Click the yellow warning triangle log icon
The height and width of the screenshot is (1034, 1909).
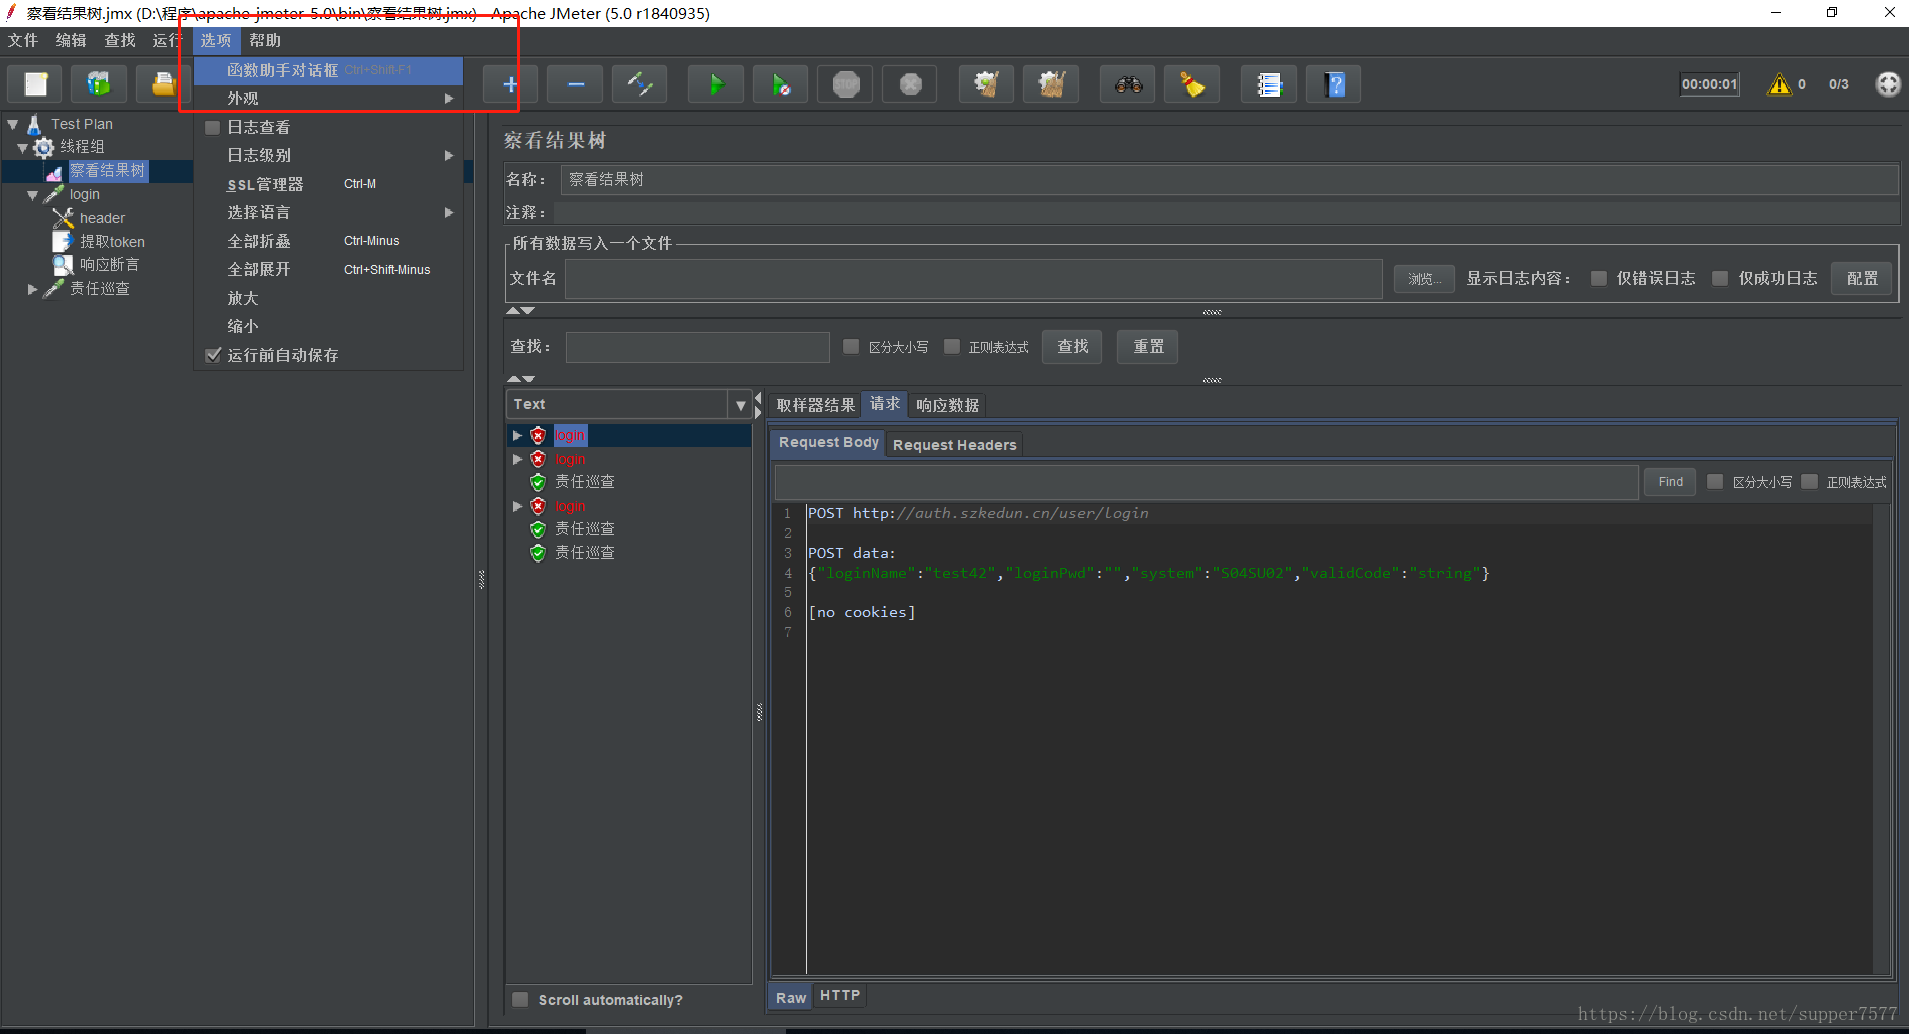pyautogui.click(x=1779, y=84)
